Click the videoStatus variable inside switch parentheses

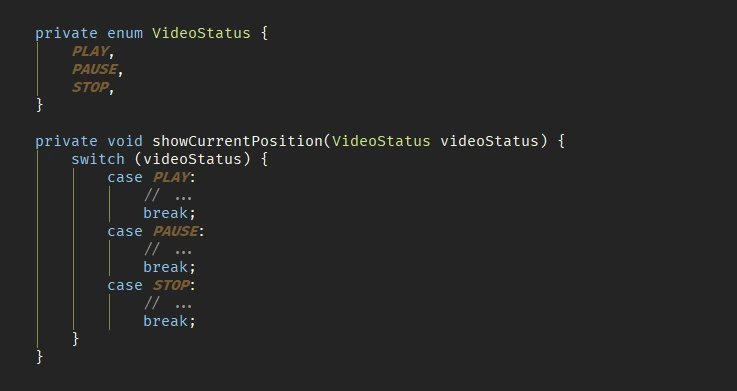point(192,159)
